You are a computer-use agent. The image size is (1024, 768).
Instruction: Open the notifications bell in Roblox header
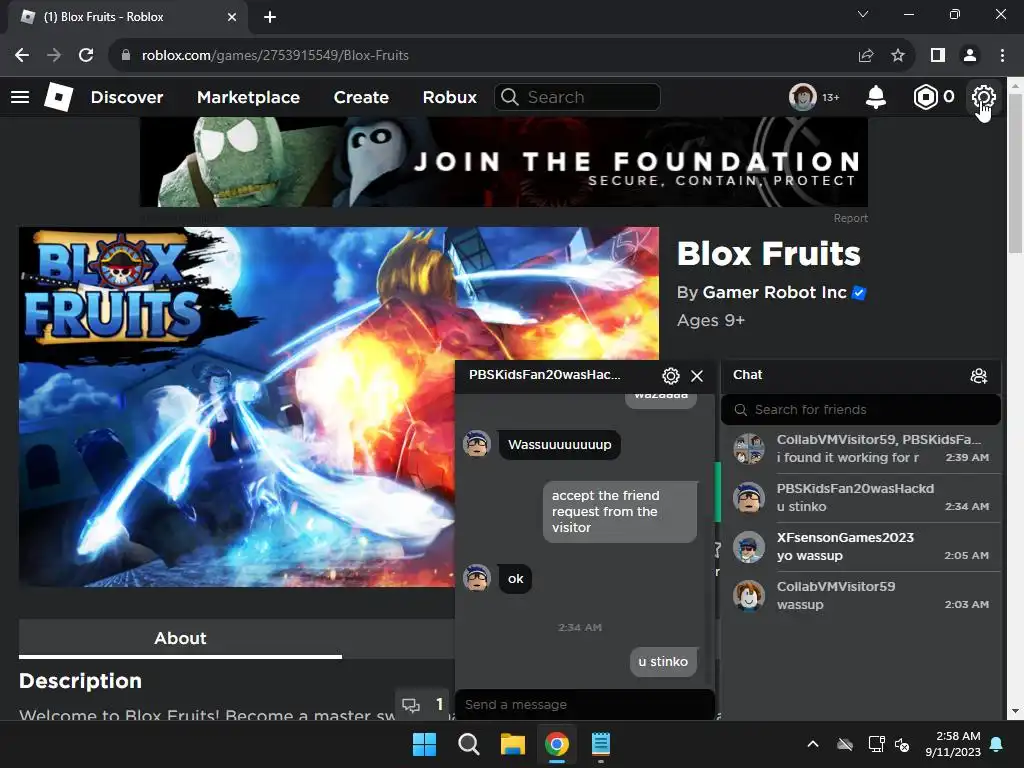876,97
